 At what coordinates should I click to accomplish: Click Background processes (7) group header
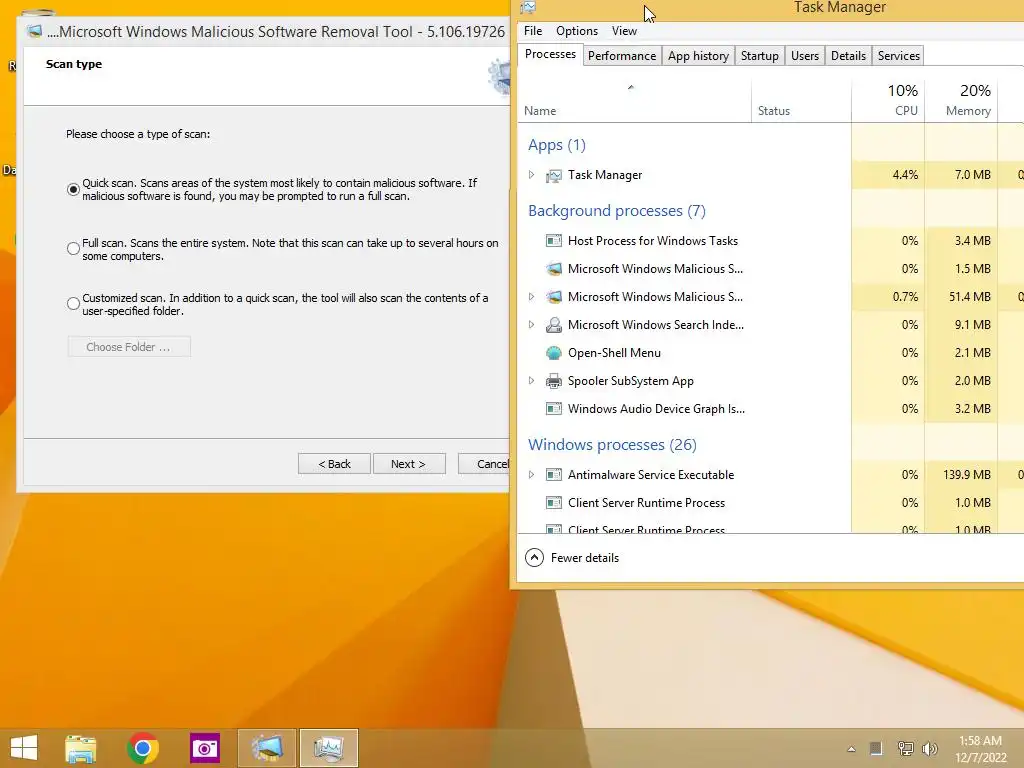[616, 211]
